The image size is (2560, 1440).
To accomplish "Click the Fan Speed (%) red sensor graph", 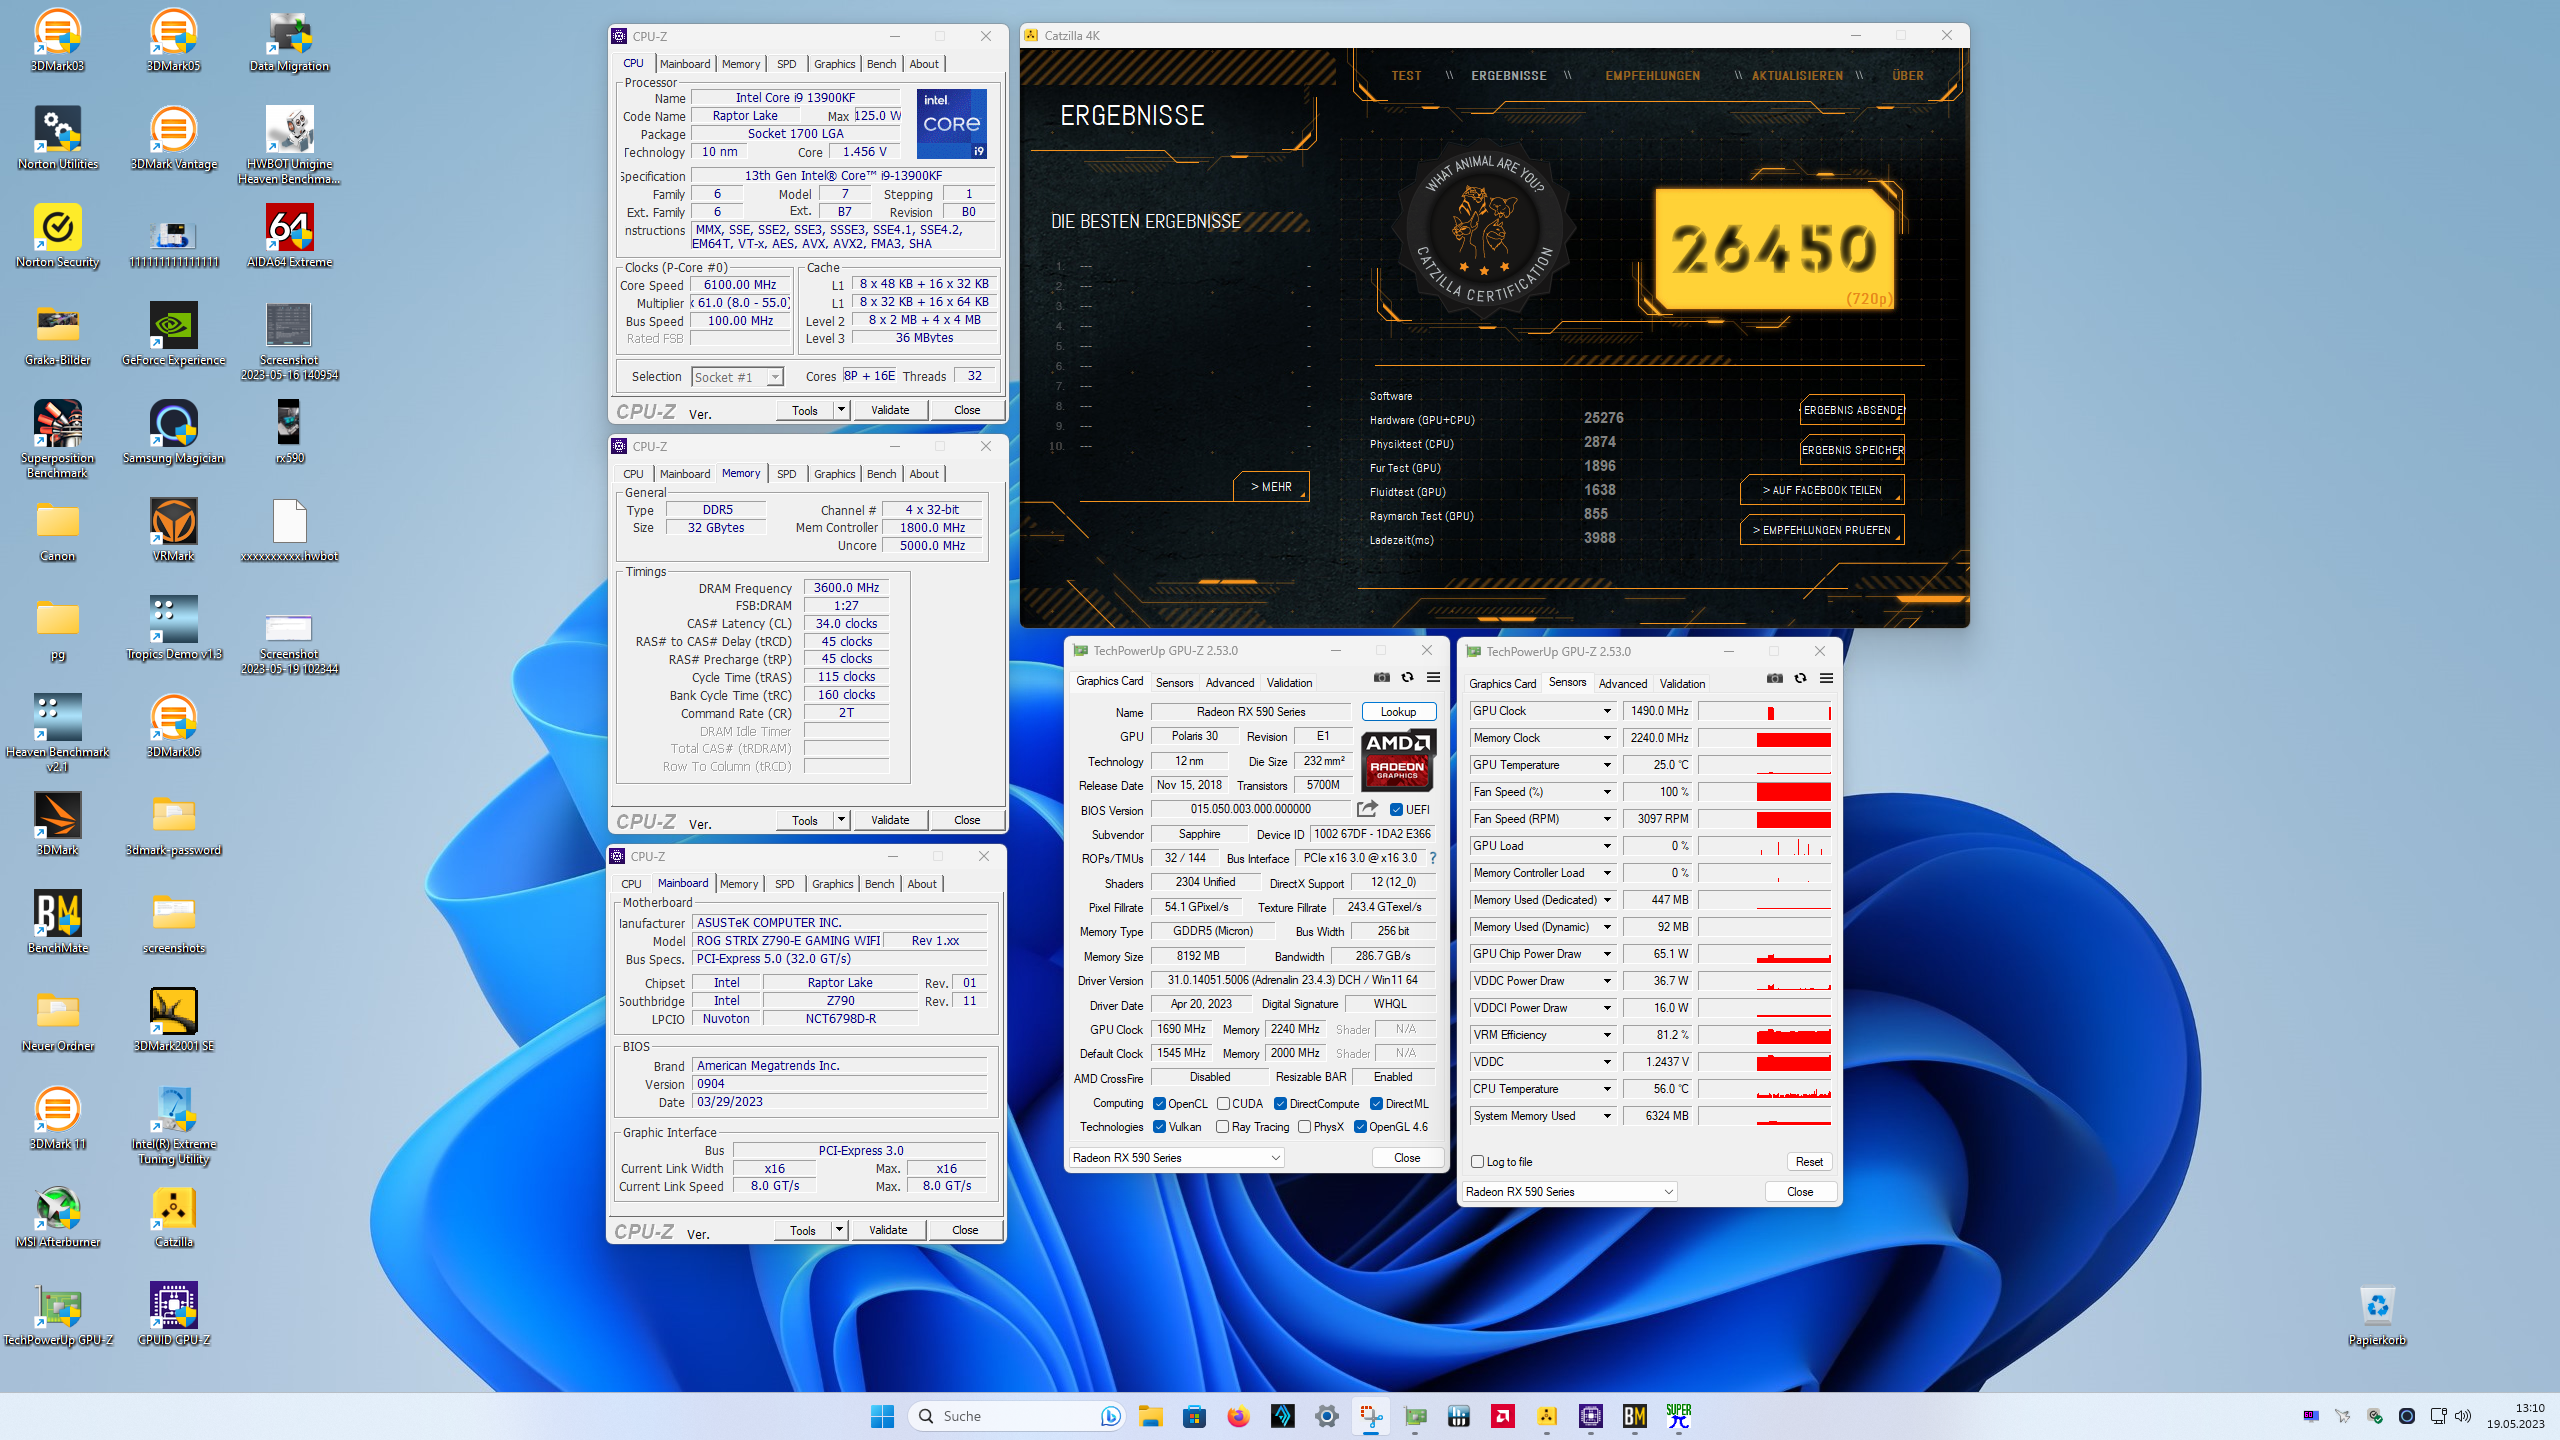I will tap(1765, 792).
